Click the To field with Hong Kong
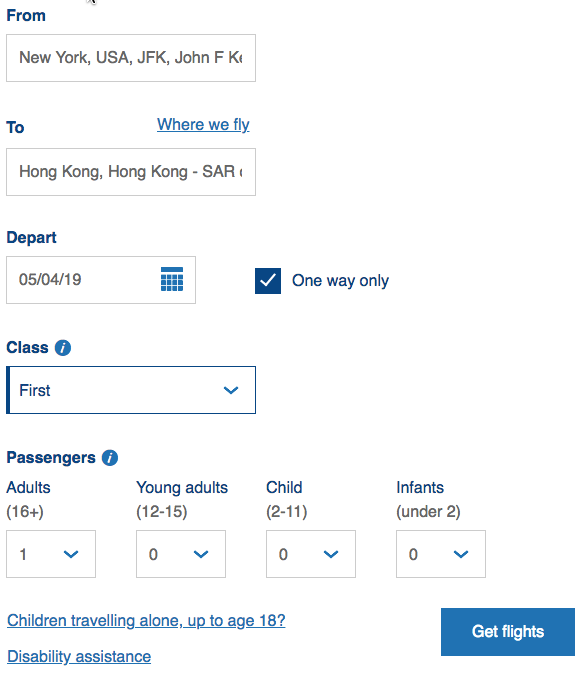580x679 pixels. click(x=131, y=172)
